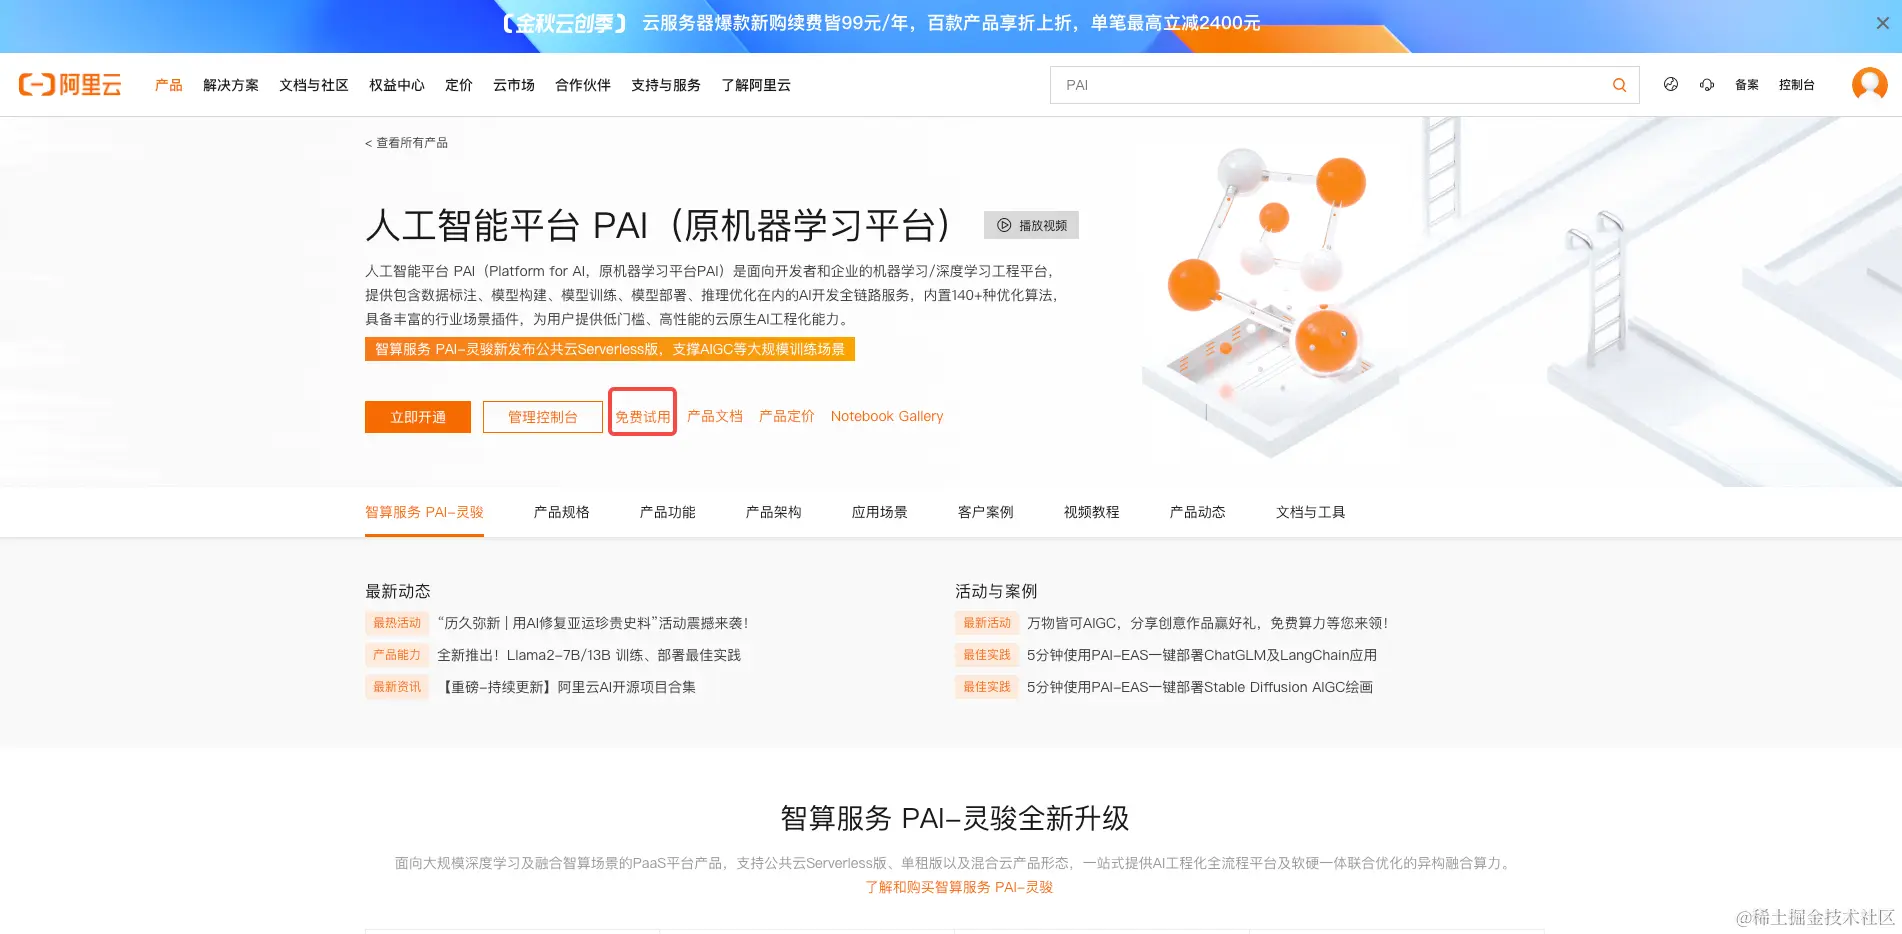The width and height of the screenshot is (1902, 934).
Task: Open the 解决方案 navigation menu
Action: tap(231, 85)
